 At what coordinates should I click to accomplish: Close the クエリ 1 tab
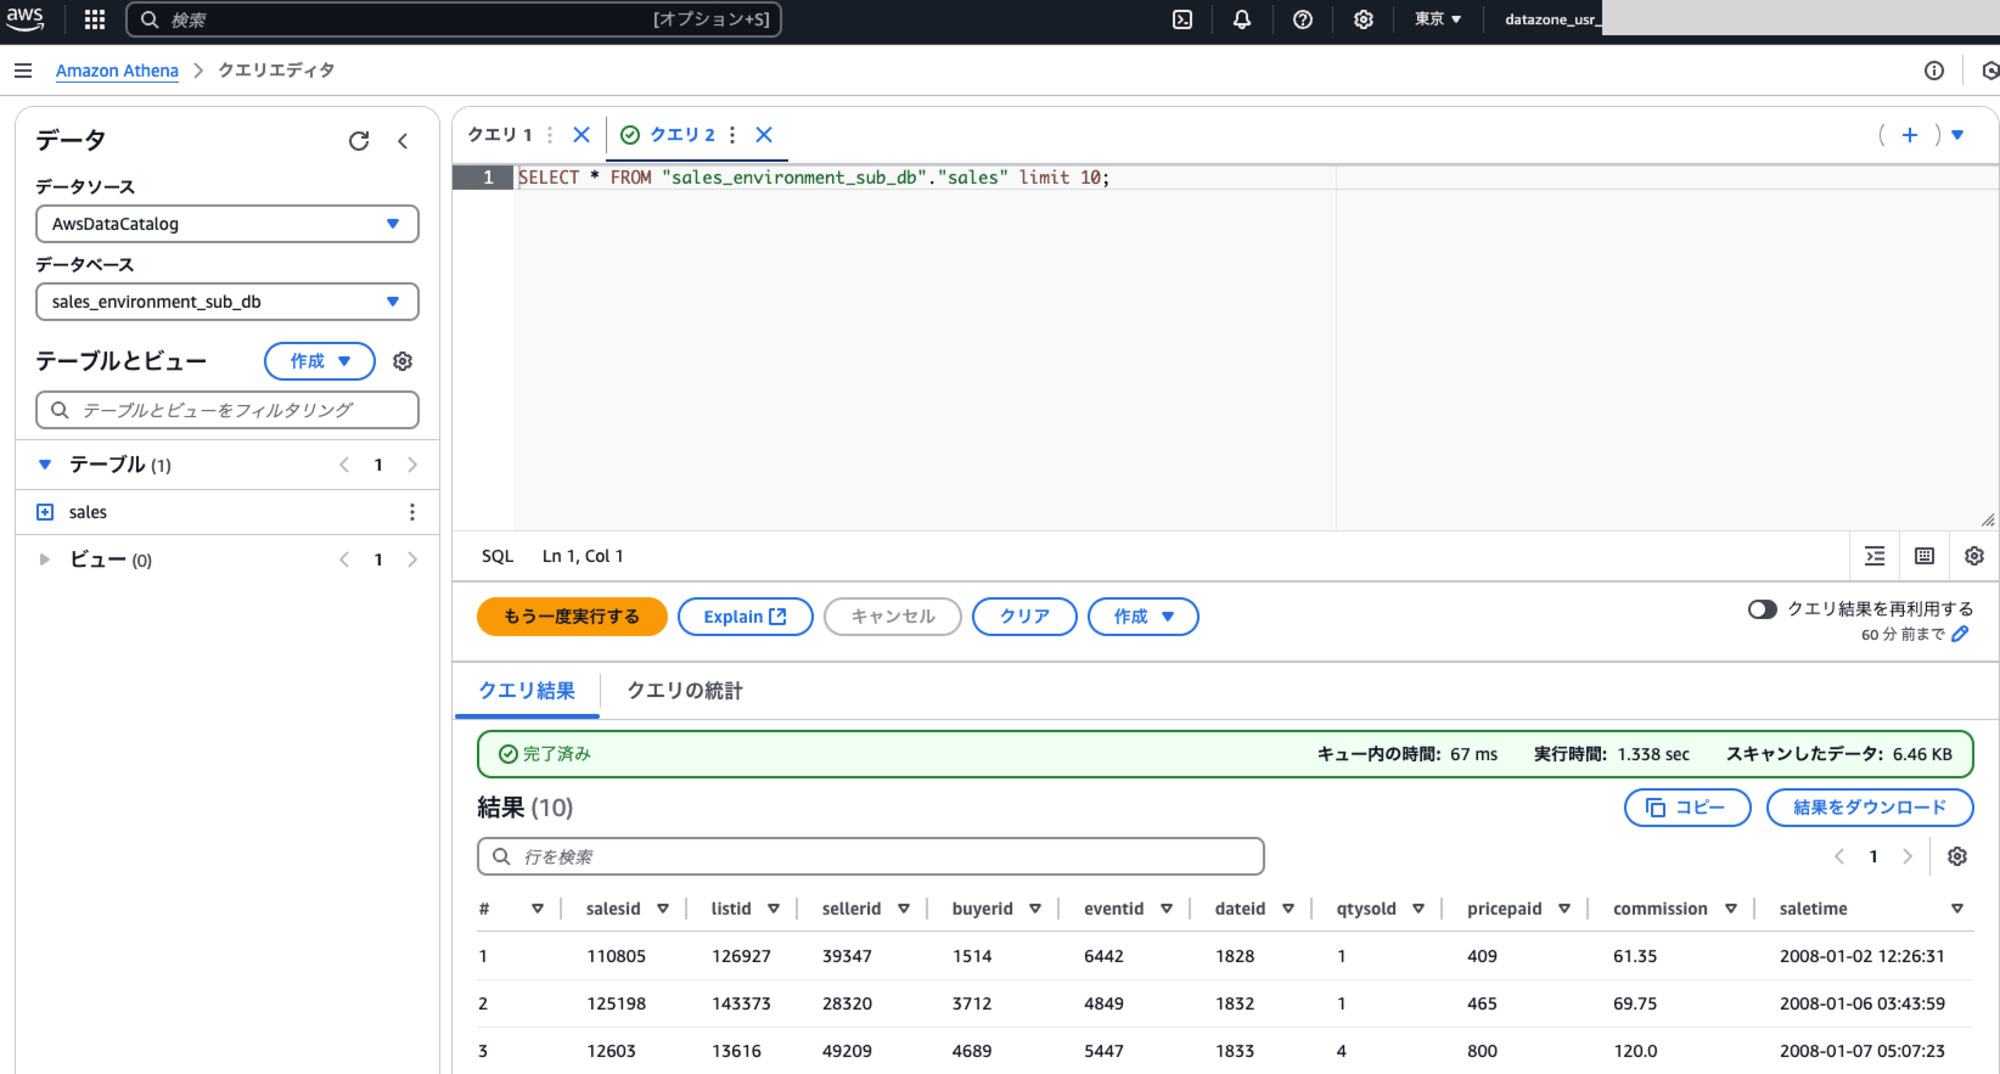tap(581, 134)
